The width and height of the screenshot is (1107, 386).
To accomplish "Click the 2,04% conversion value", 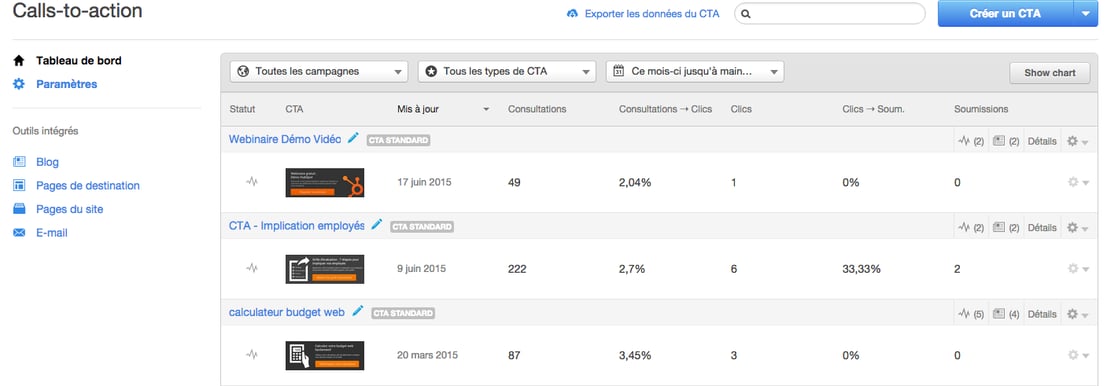I will (x=635, y=182).
